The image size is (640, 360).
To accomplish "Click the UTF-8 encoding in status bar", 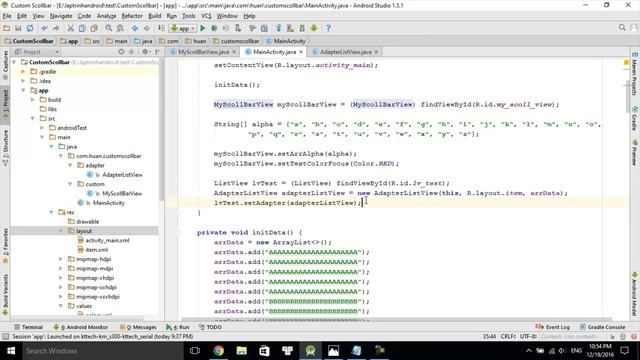I will click(528, 336).
